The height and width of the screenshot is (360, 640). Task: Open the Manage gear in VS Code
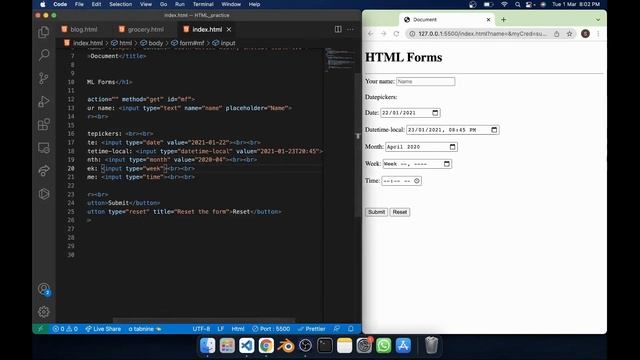tap(44, 312)
